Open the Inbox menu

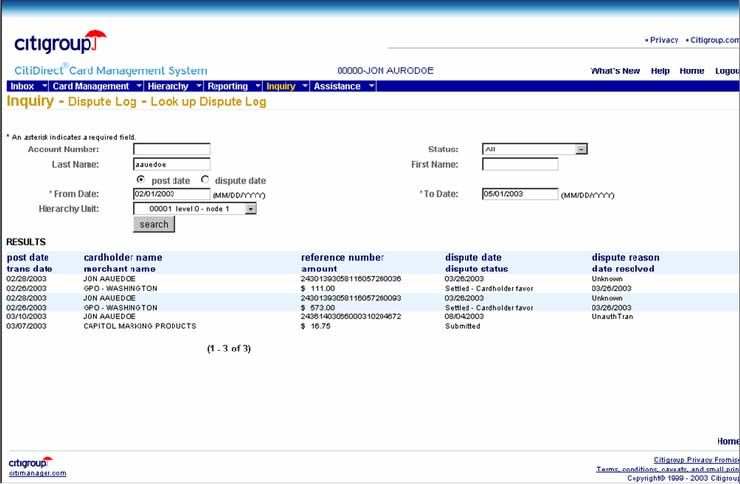point(22,86)
